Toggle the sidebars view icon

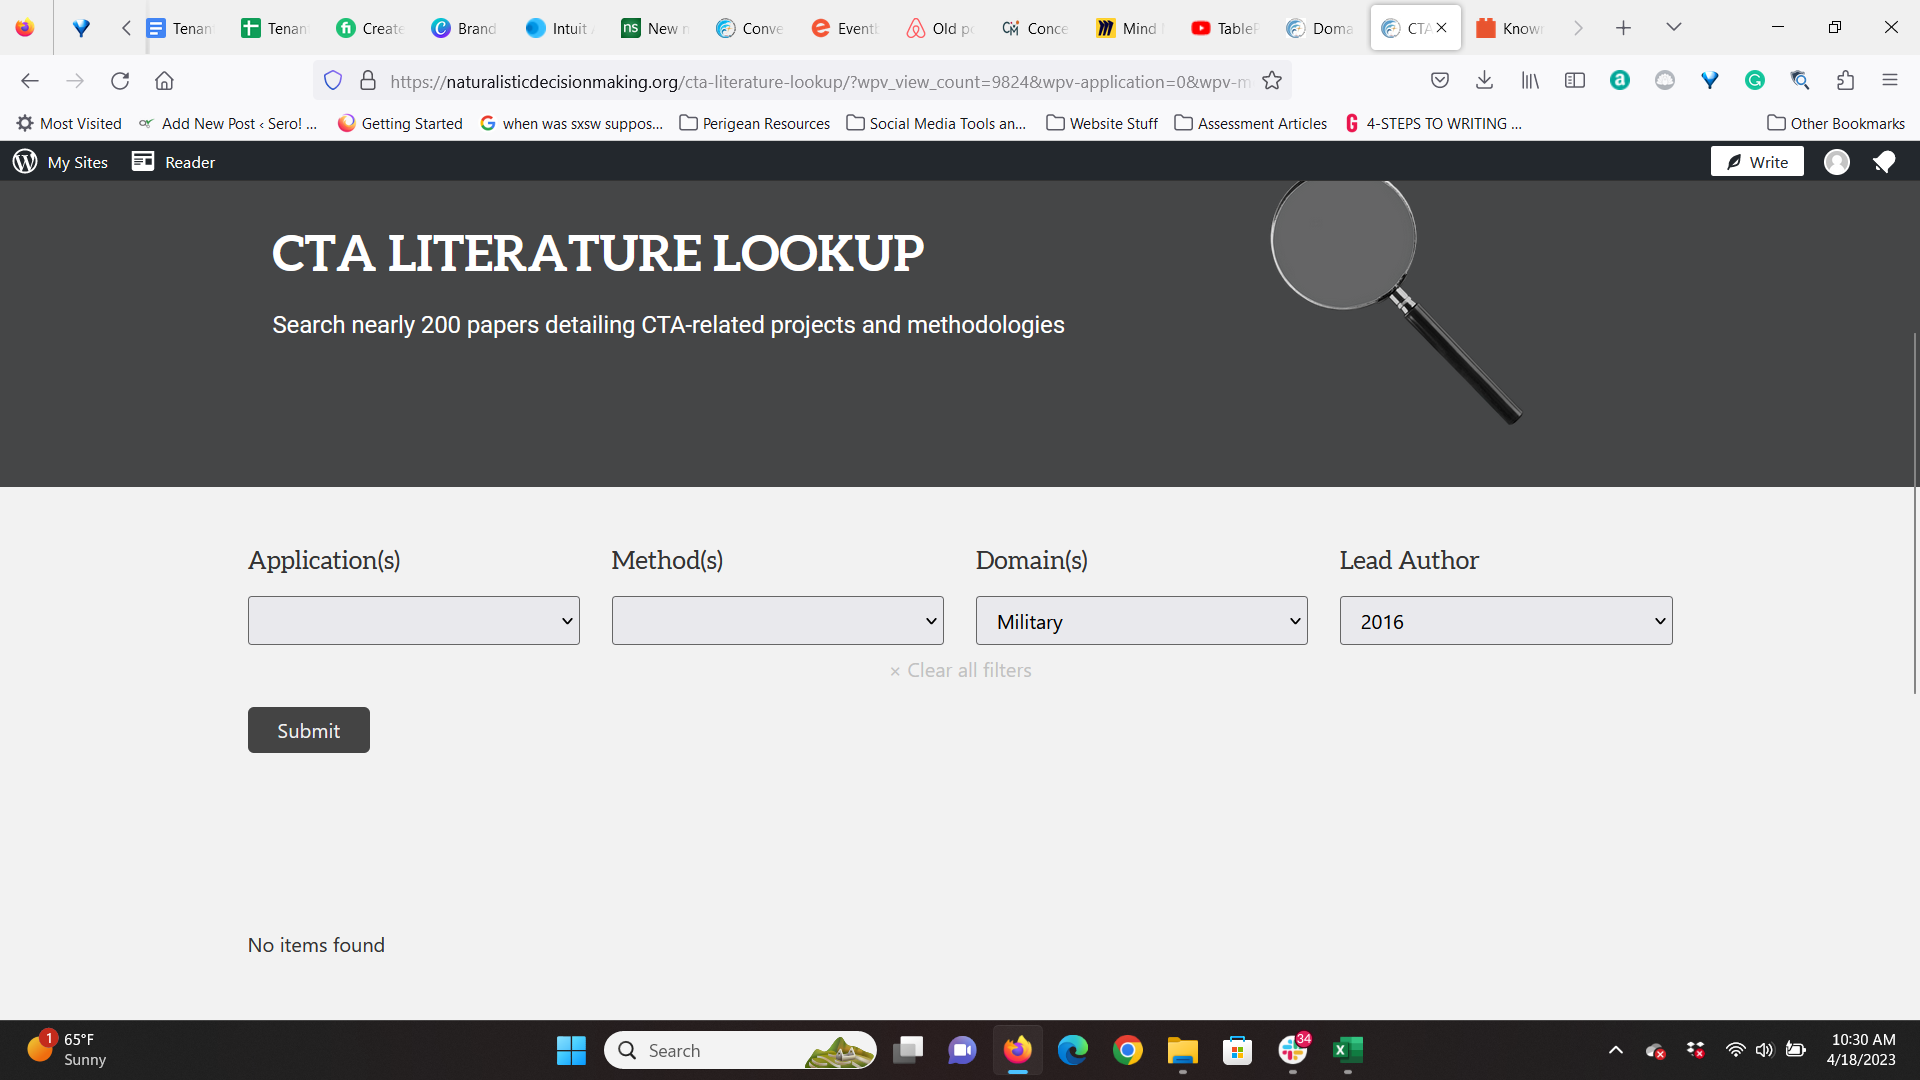(1575, 81)
